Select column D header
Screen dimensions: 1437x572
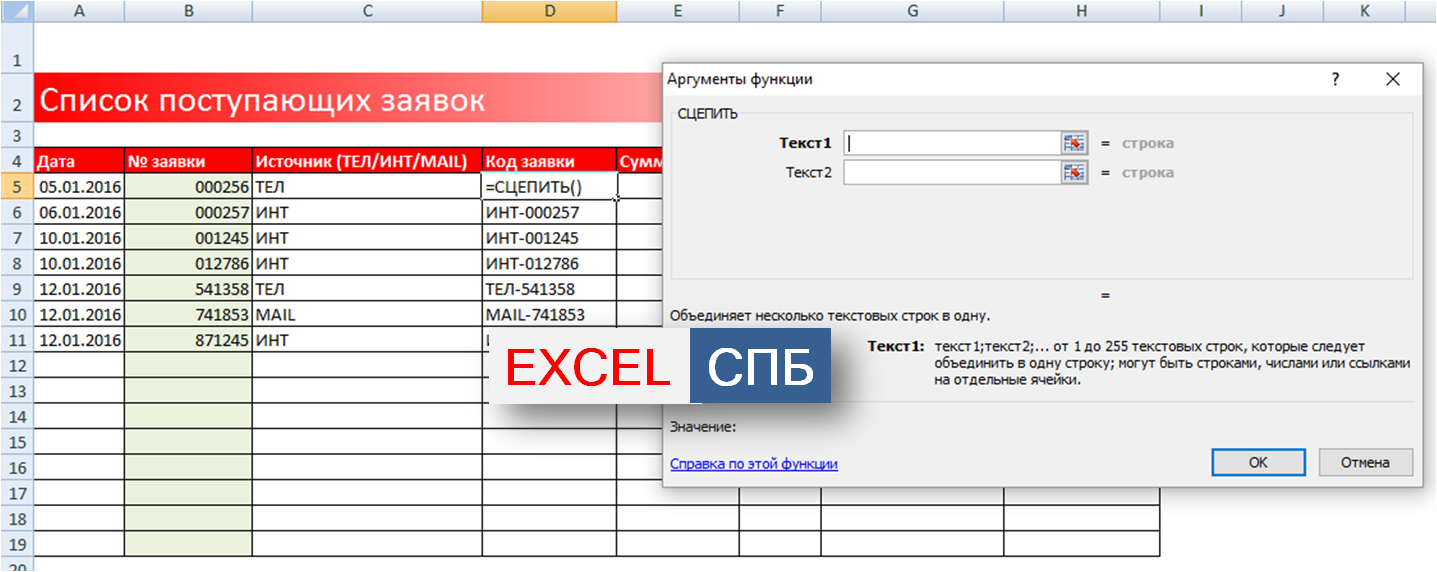pos(549,11)
